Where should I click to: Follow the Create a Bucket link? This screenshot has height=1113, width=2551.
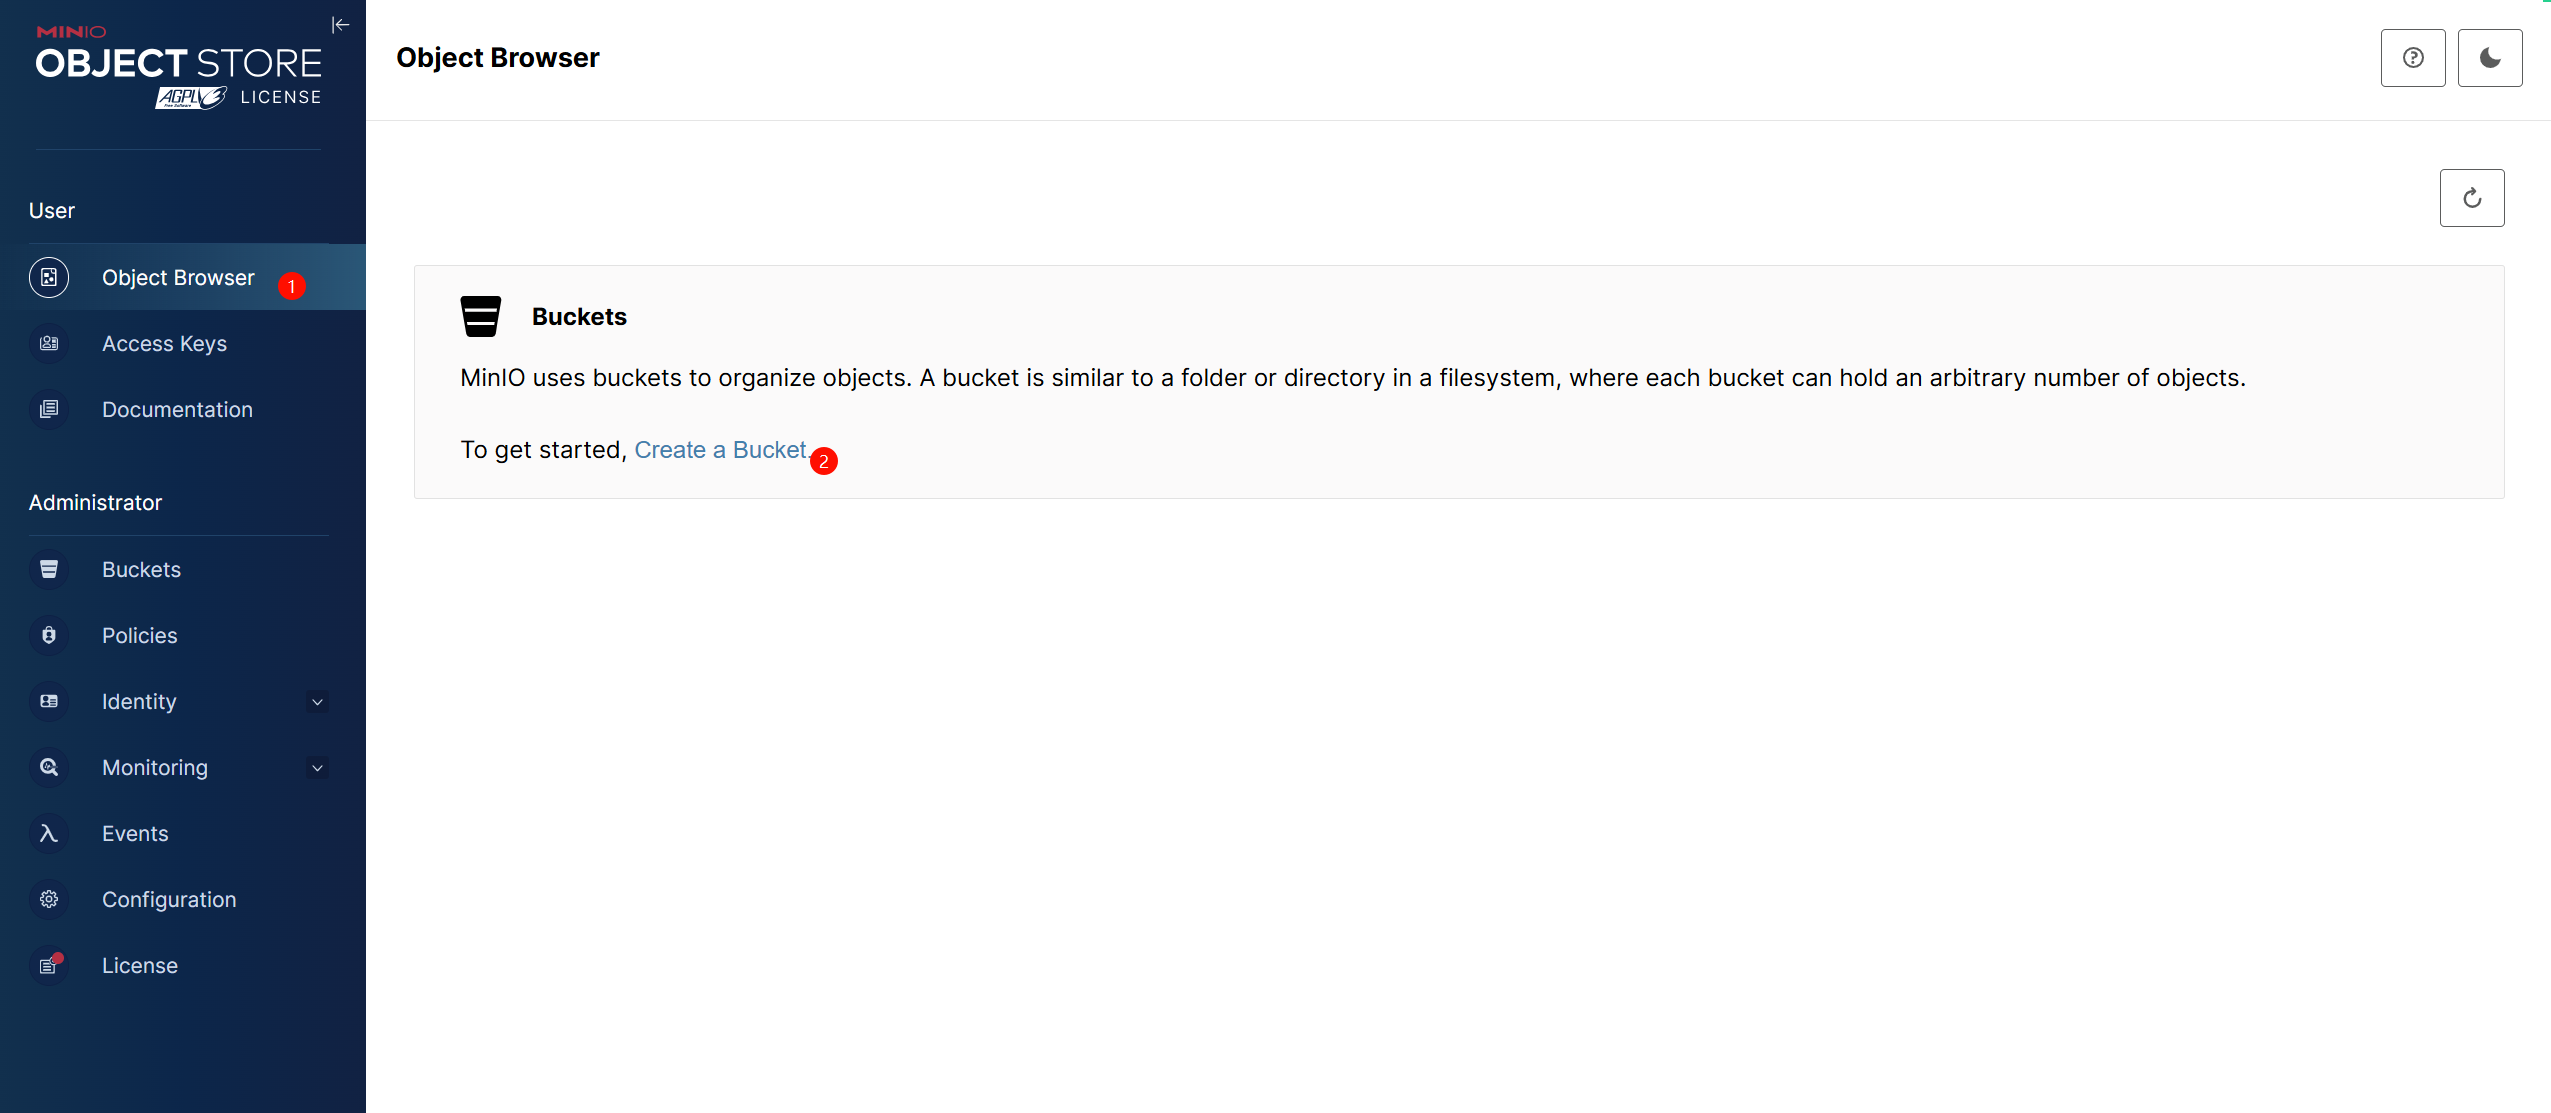(720, 450)
